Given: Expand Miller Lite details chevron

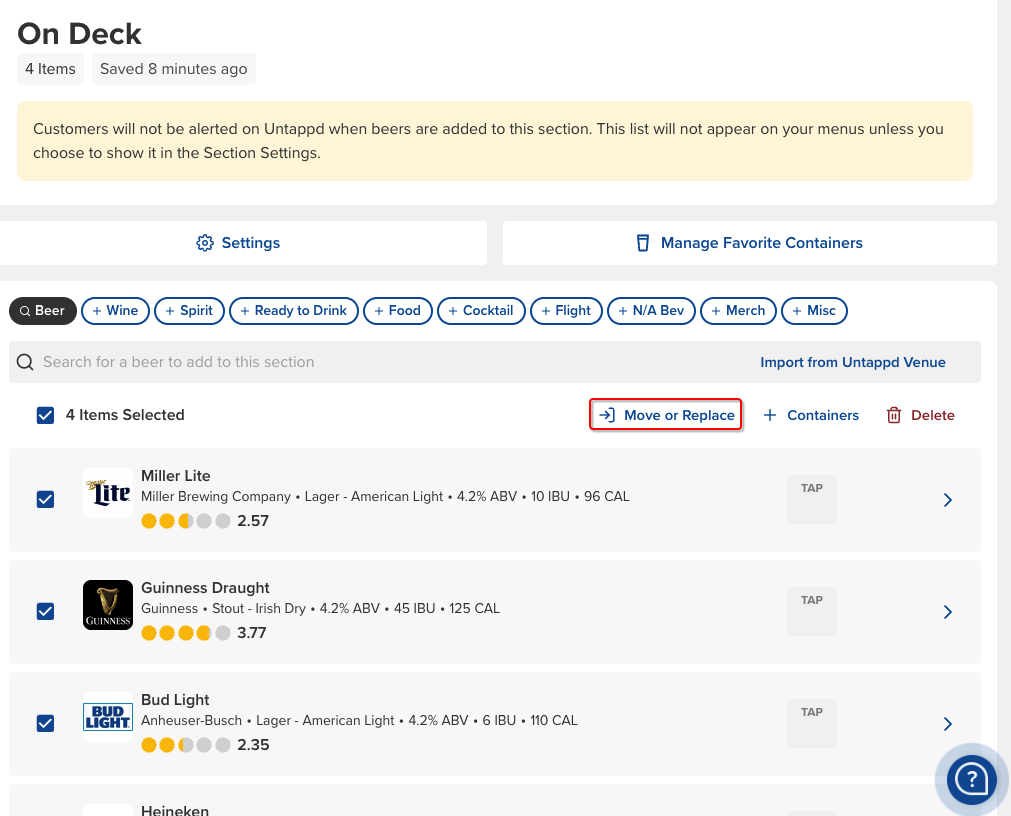Looking at the screenshot, I should (948, 500).
